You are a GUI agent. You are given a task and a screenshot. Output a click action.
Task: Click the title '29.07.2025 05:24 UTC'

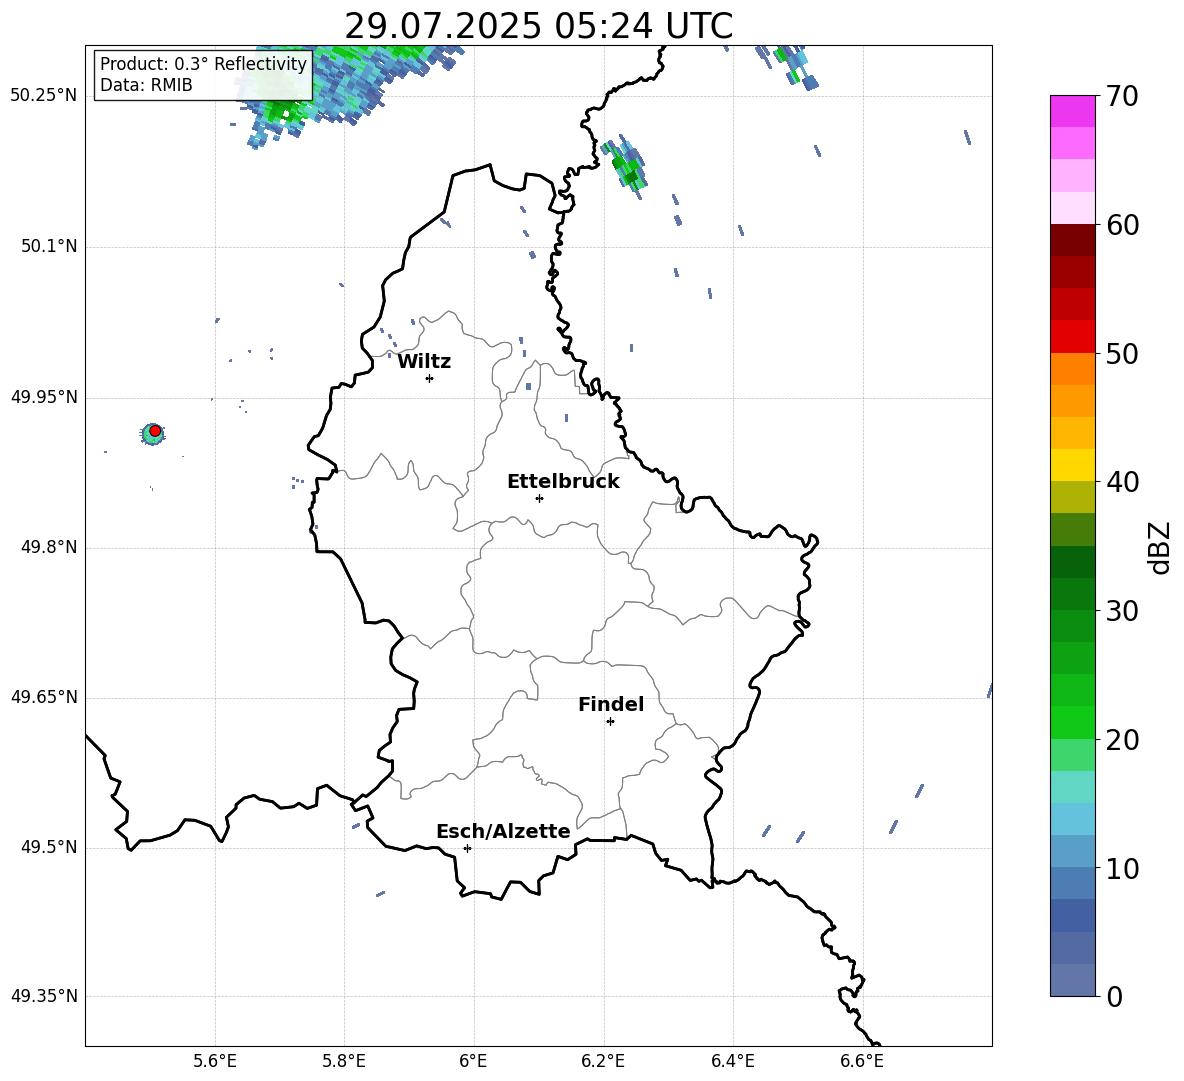[538, 26]
